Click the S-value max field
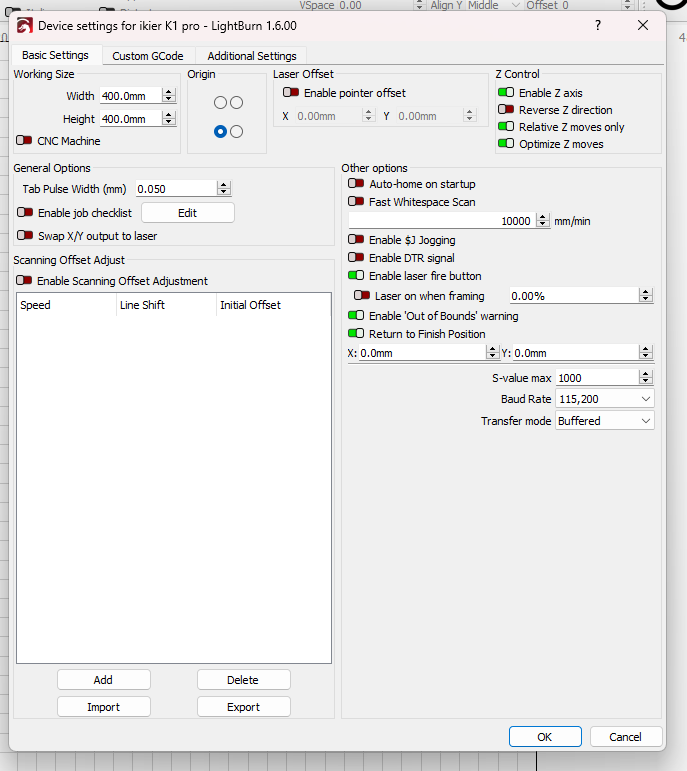 [x=597, y=378]
